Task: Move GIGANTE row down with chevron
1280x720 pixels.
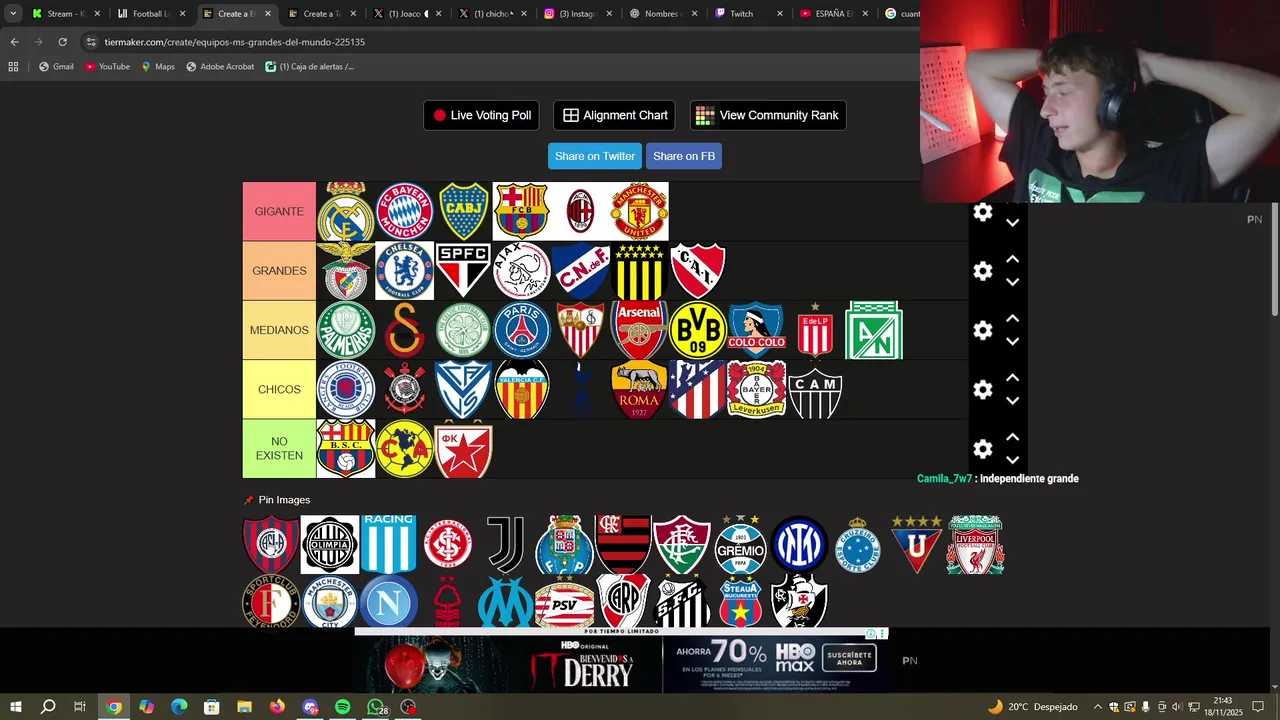Action: point(1012,223)
